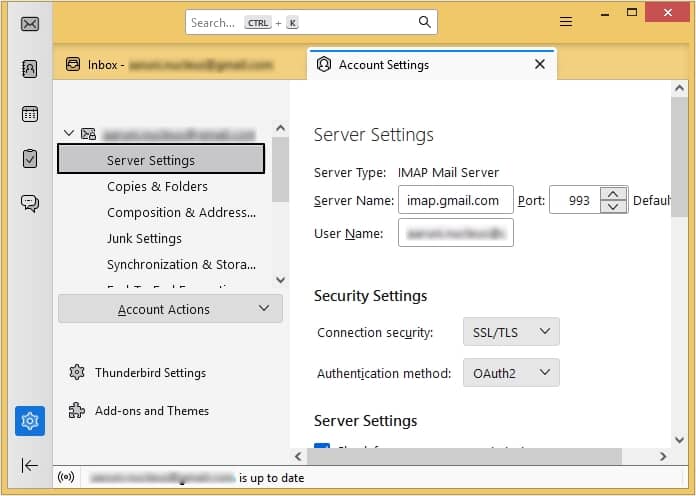This screenshot has height=496, width=696.
Task: Click the User Name input field
Action: (x=455, y=233)
